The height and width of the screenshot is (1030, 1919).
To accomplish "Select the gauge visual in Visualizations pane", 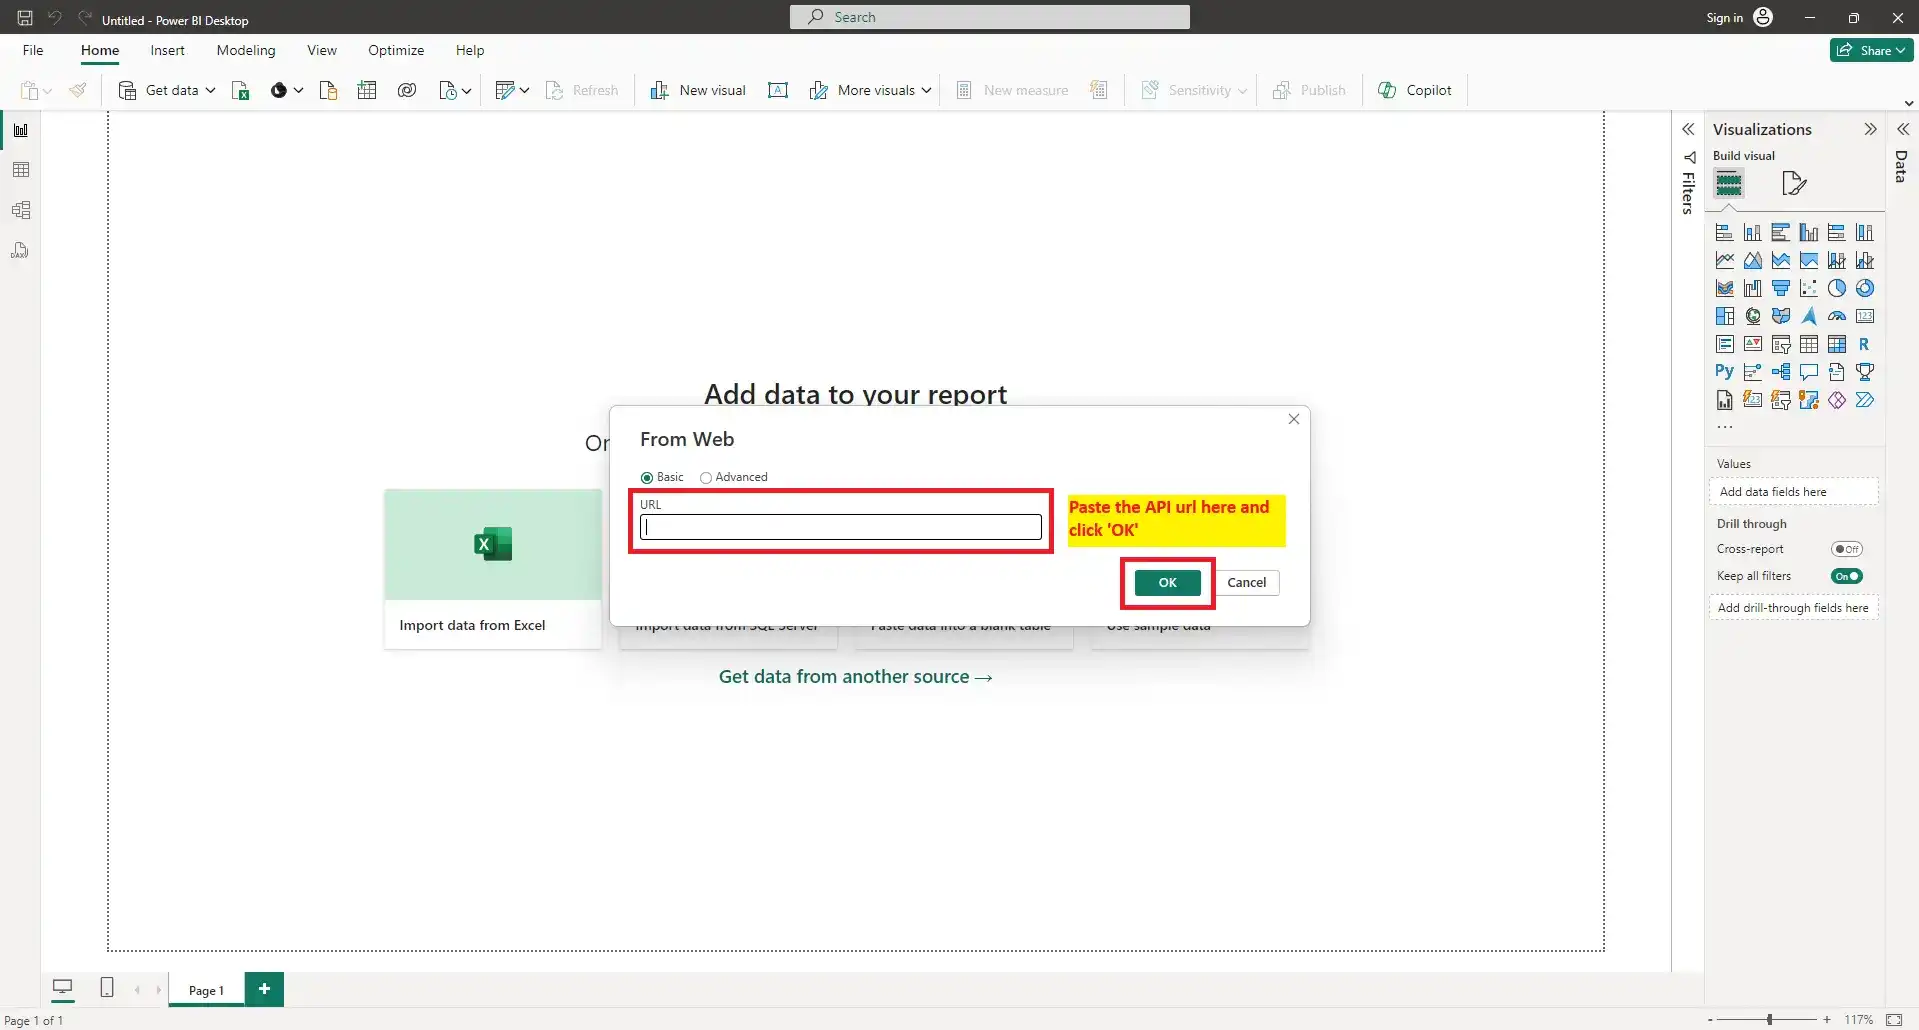I will 1838,316.
